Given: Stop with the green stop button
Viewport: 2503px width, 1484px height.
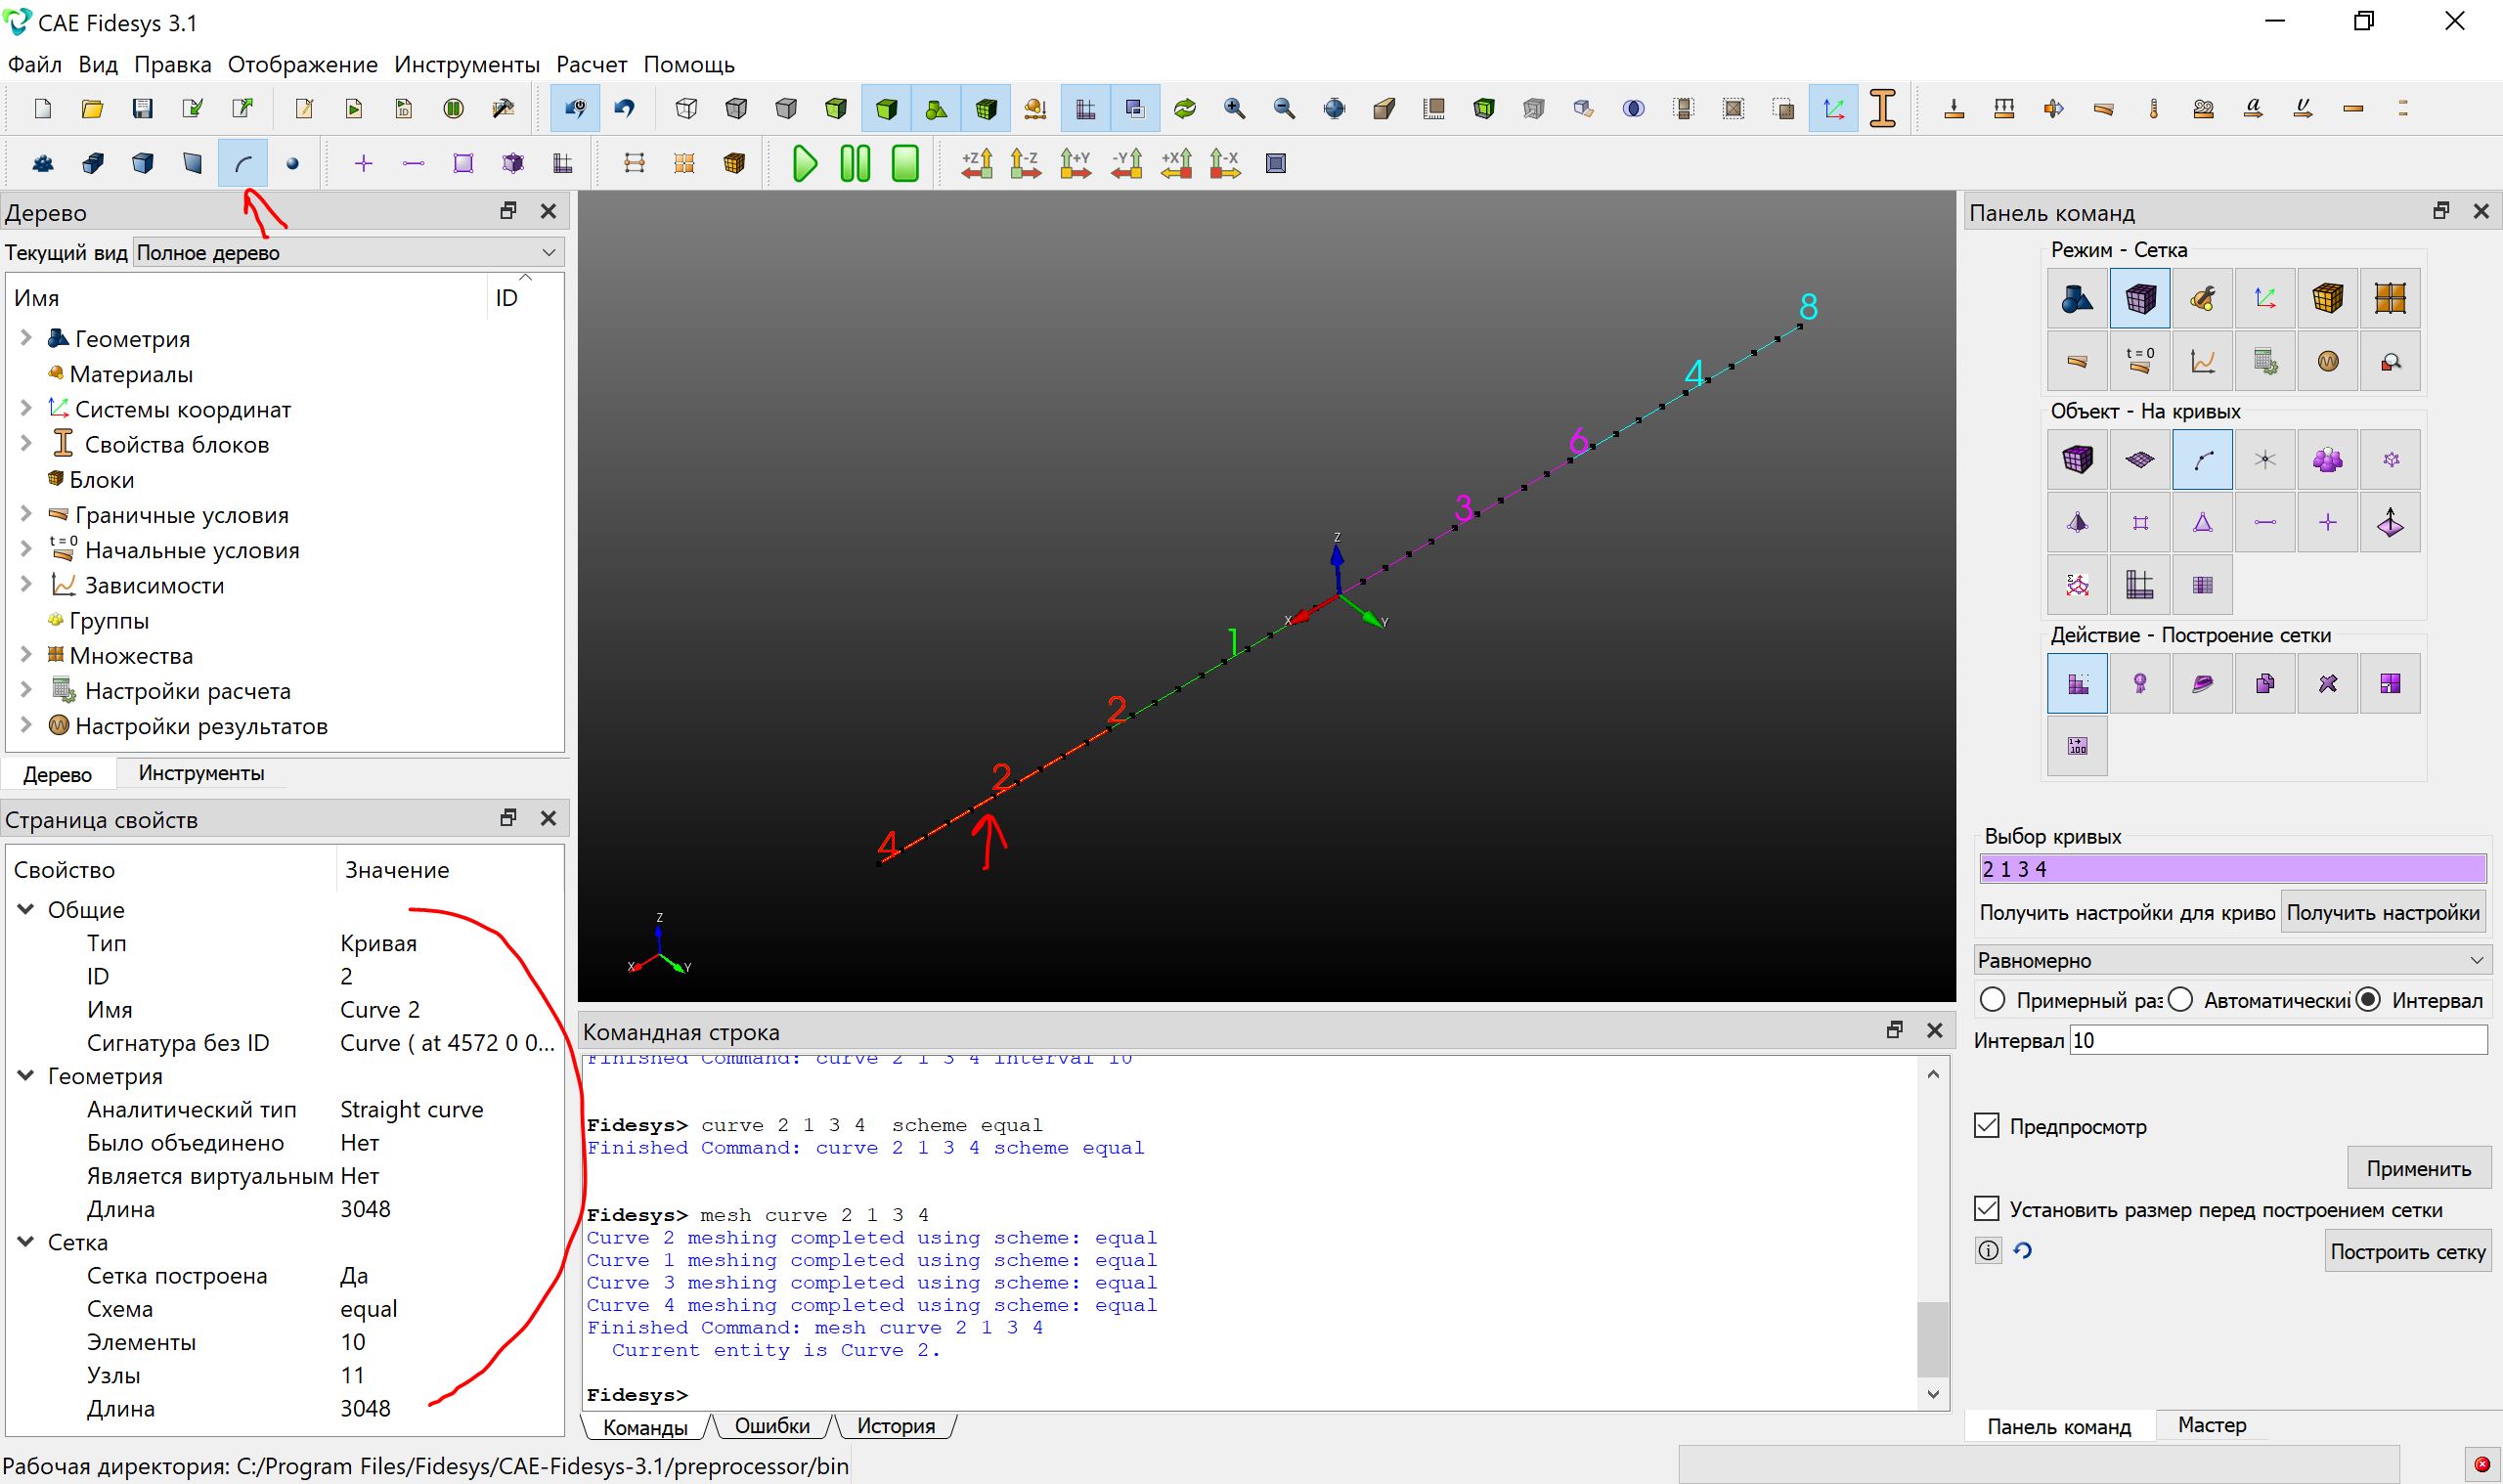Looking at the screenshot, I should pyautogui.click(x=905, y=163).
